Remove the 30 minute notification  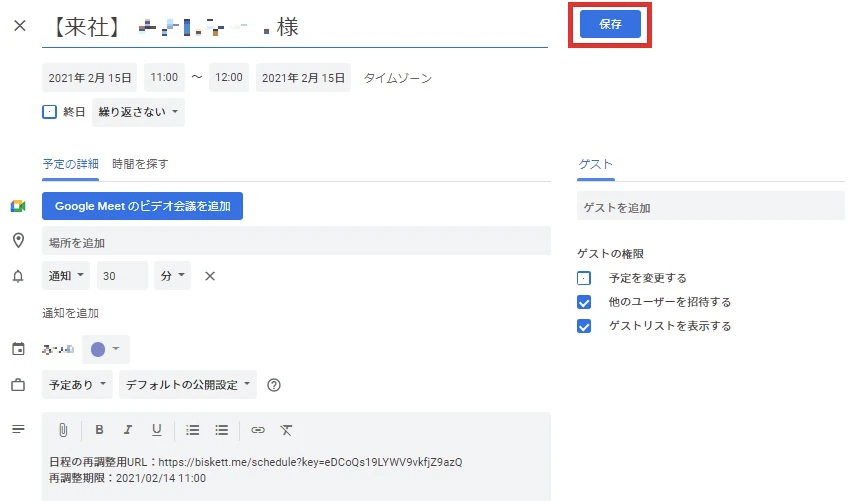click(210, 276)
